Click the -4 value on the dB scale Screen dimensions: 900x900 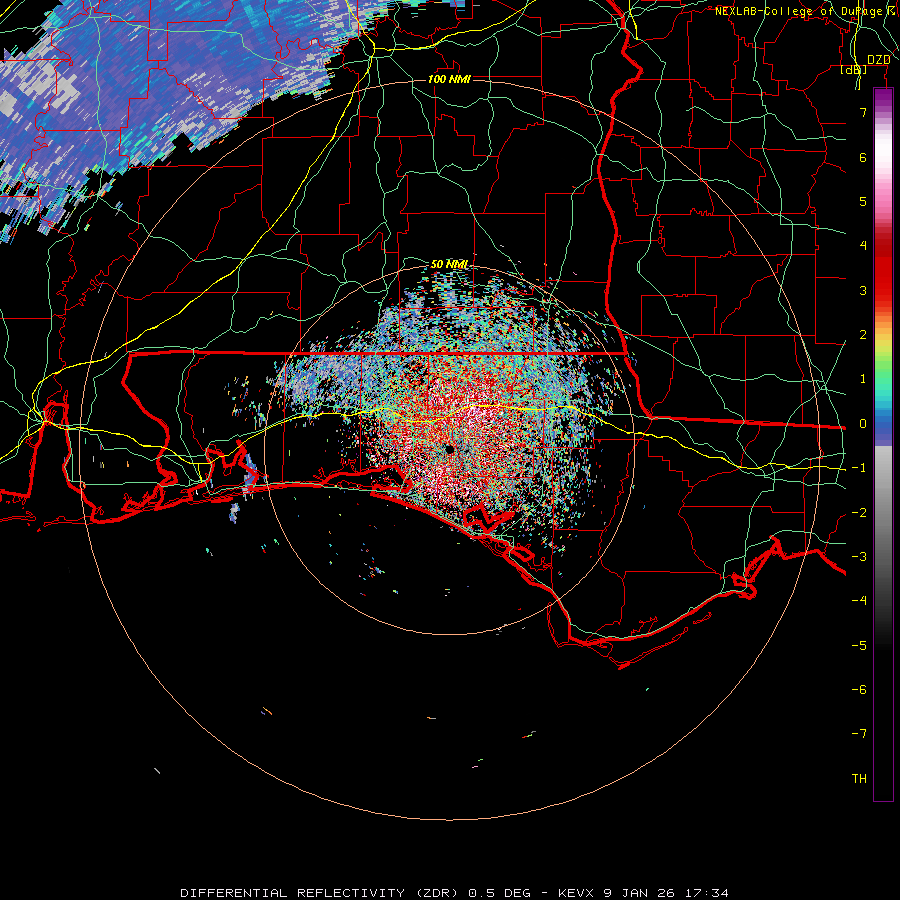pos(859,601)
